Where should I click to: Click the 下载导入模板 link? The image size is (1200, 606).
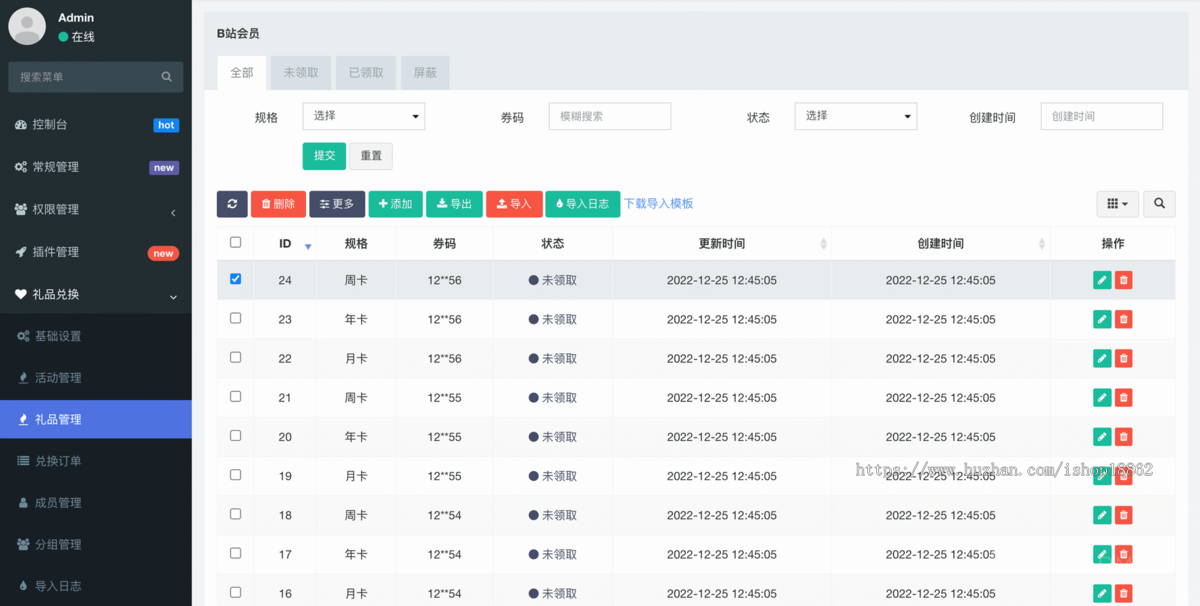(x=659, y=204)
